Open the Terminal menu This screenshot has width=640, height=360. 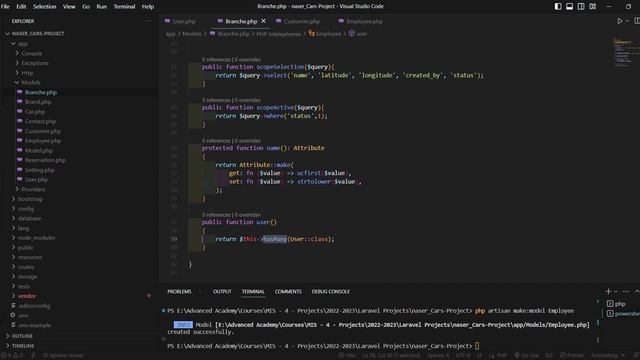pyautogui.click(x=124, y=7)
